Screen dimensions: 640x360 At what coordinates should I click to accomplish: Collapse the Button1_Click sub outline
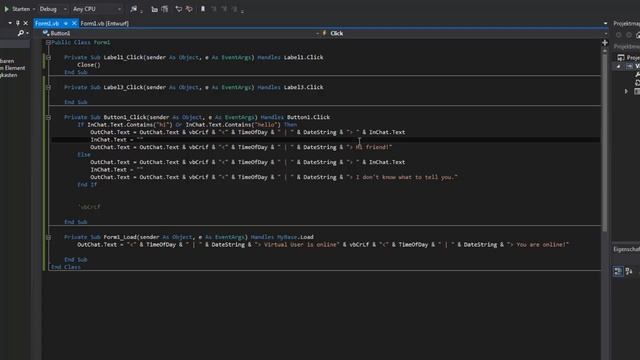coord(48,118)
